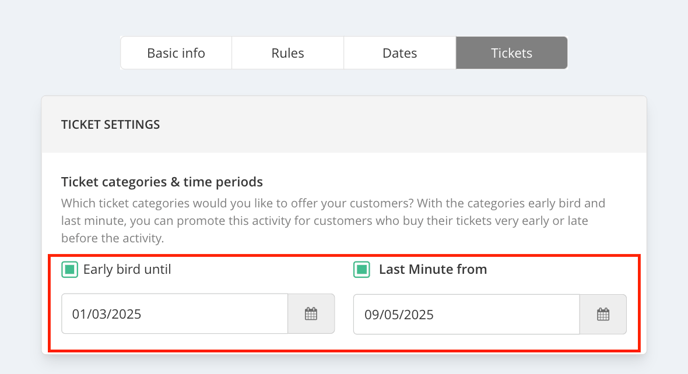Switch to the Basic info tab
The height and width of the screenshot is (374, 688).
coord(176,53)
